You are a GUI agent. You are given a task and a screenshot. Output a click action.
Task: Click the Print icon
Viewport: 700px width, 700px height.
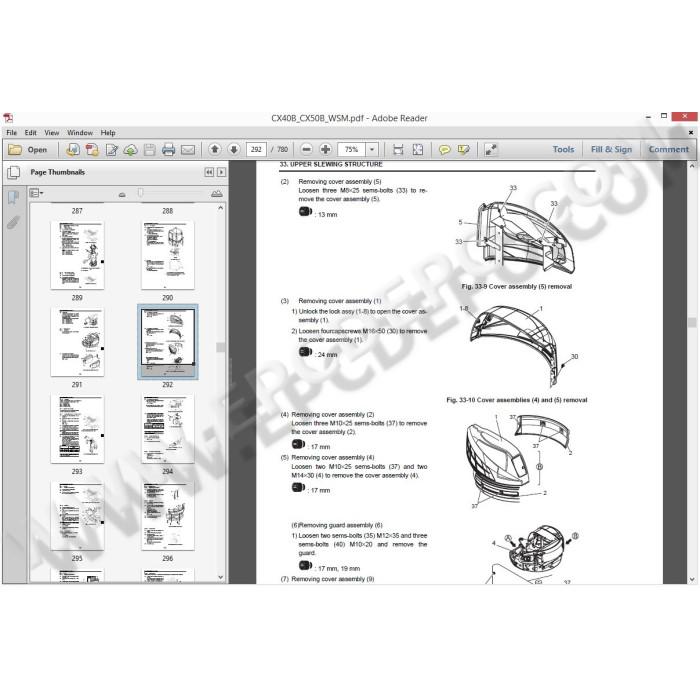click(x=168, y=150)
